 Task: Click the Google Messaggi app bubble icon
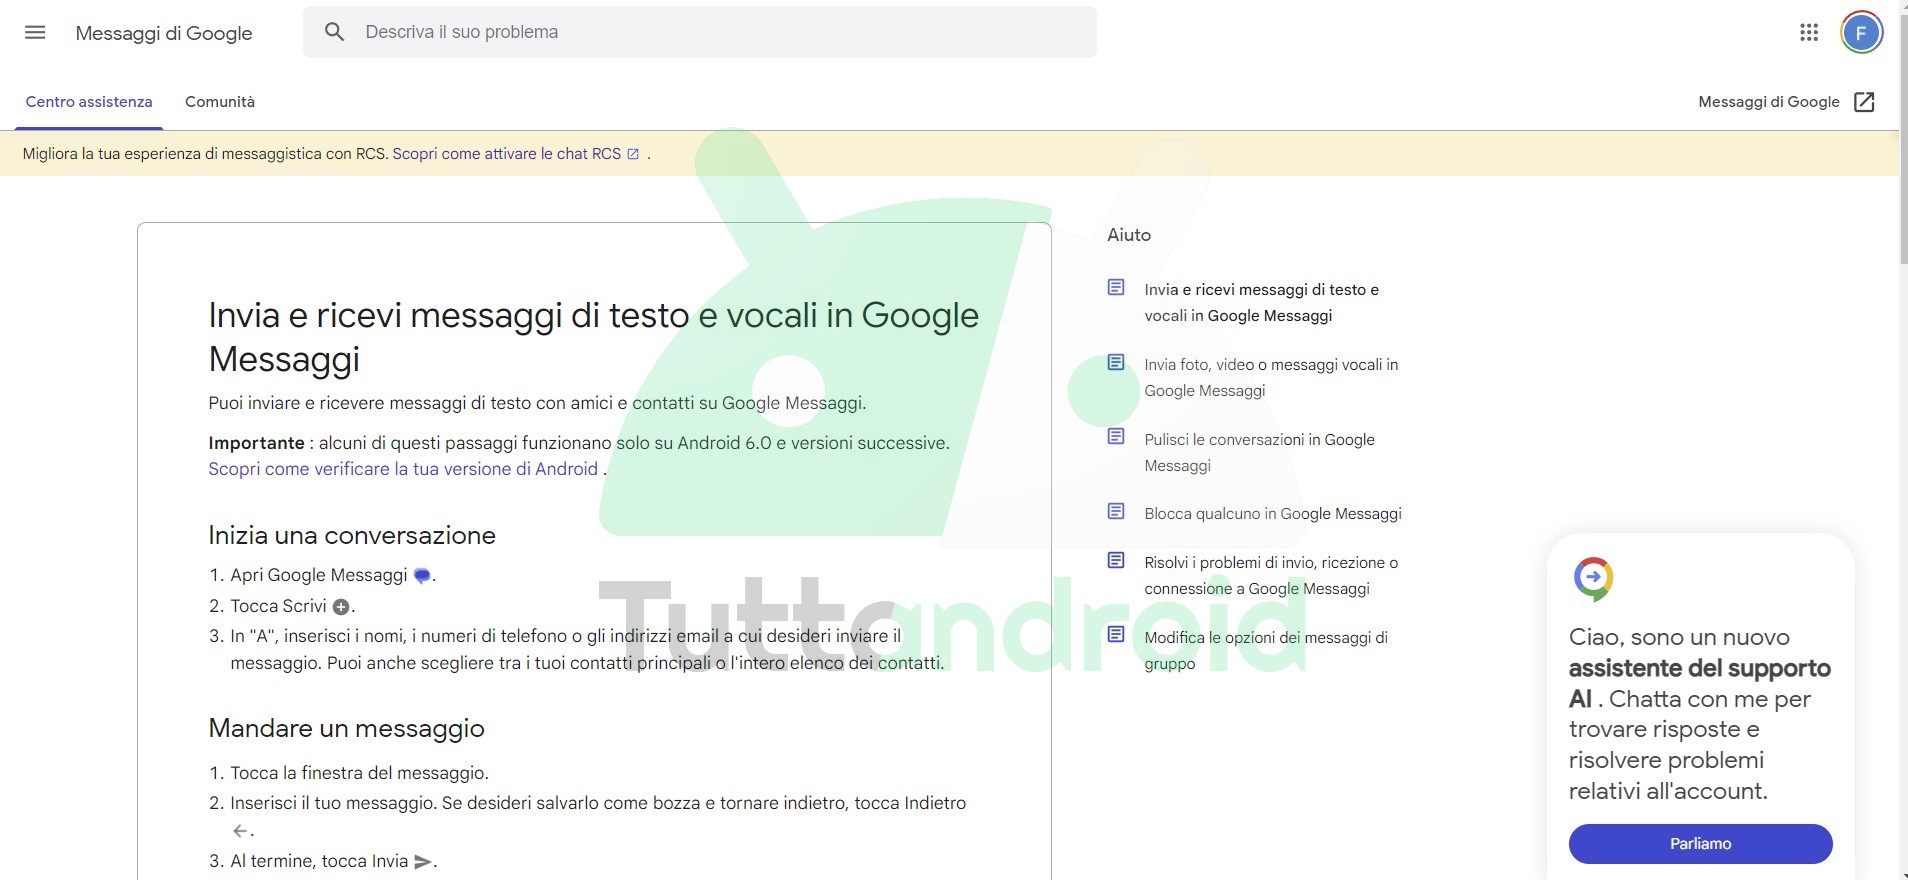point(422,576)
